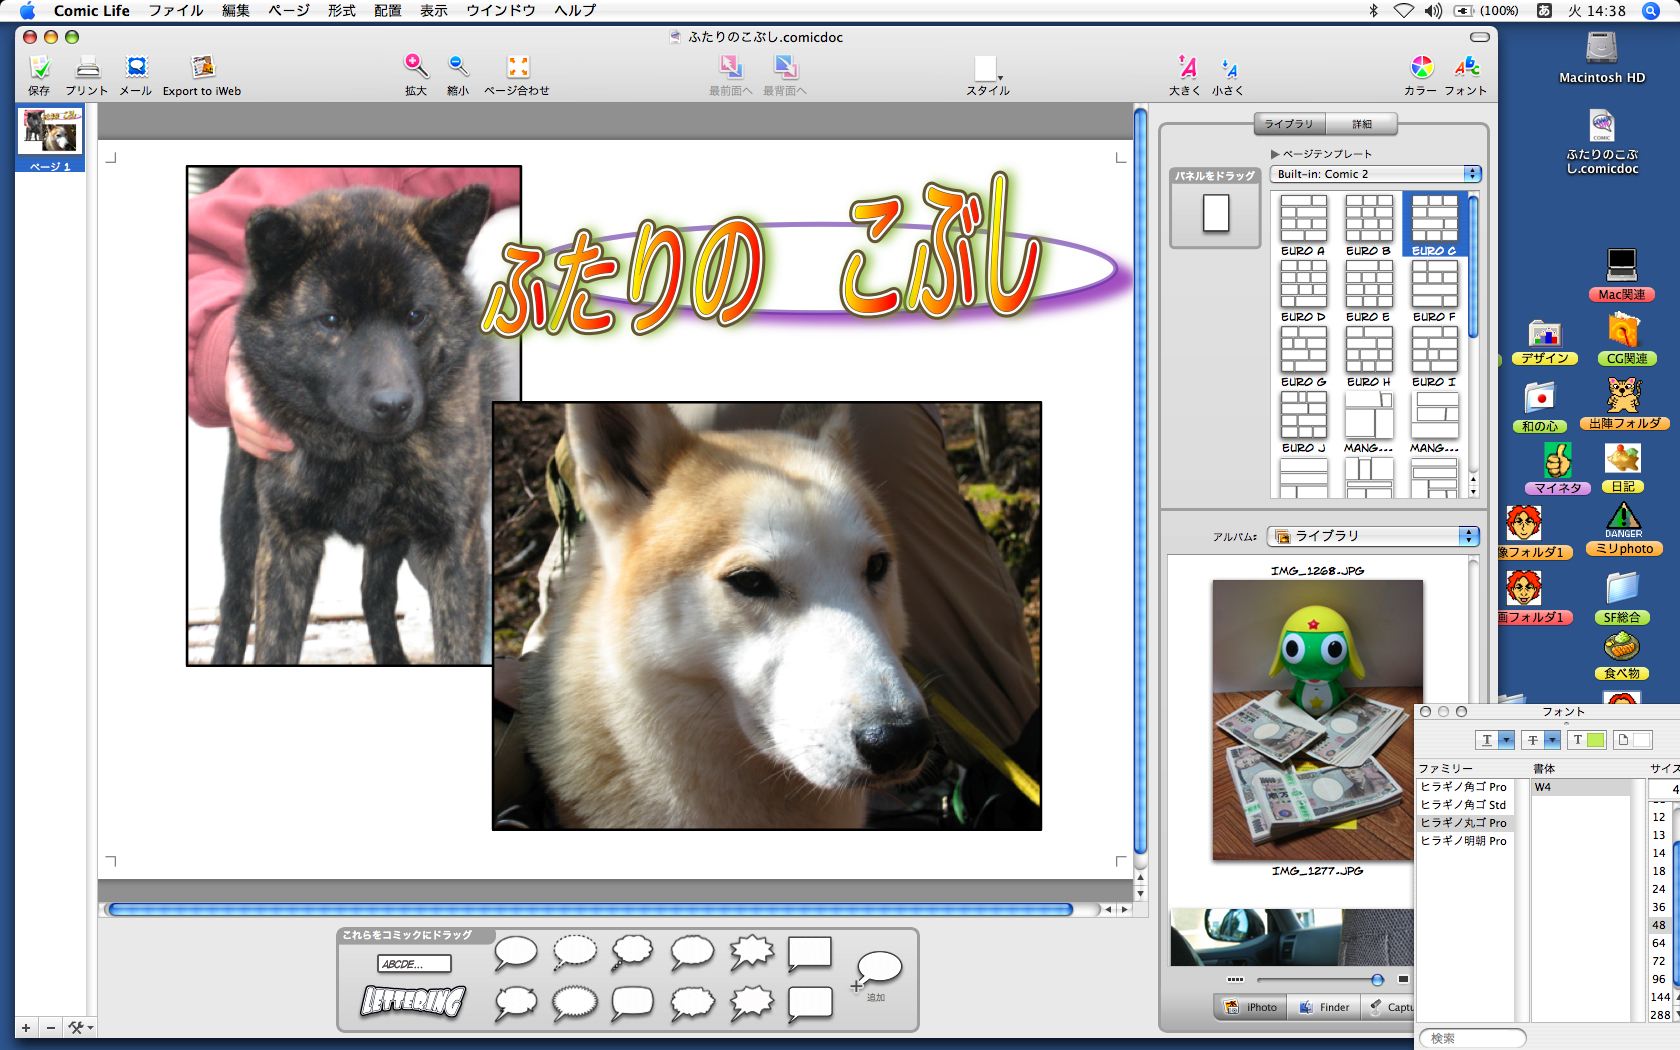This screenshot has height=1050, width=1680.
Task: Select the ABCDE... caption box element
Action: (x=415, y=964)
